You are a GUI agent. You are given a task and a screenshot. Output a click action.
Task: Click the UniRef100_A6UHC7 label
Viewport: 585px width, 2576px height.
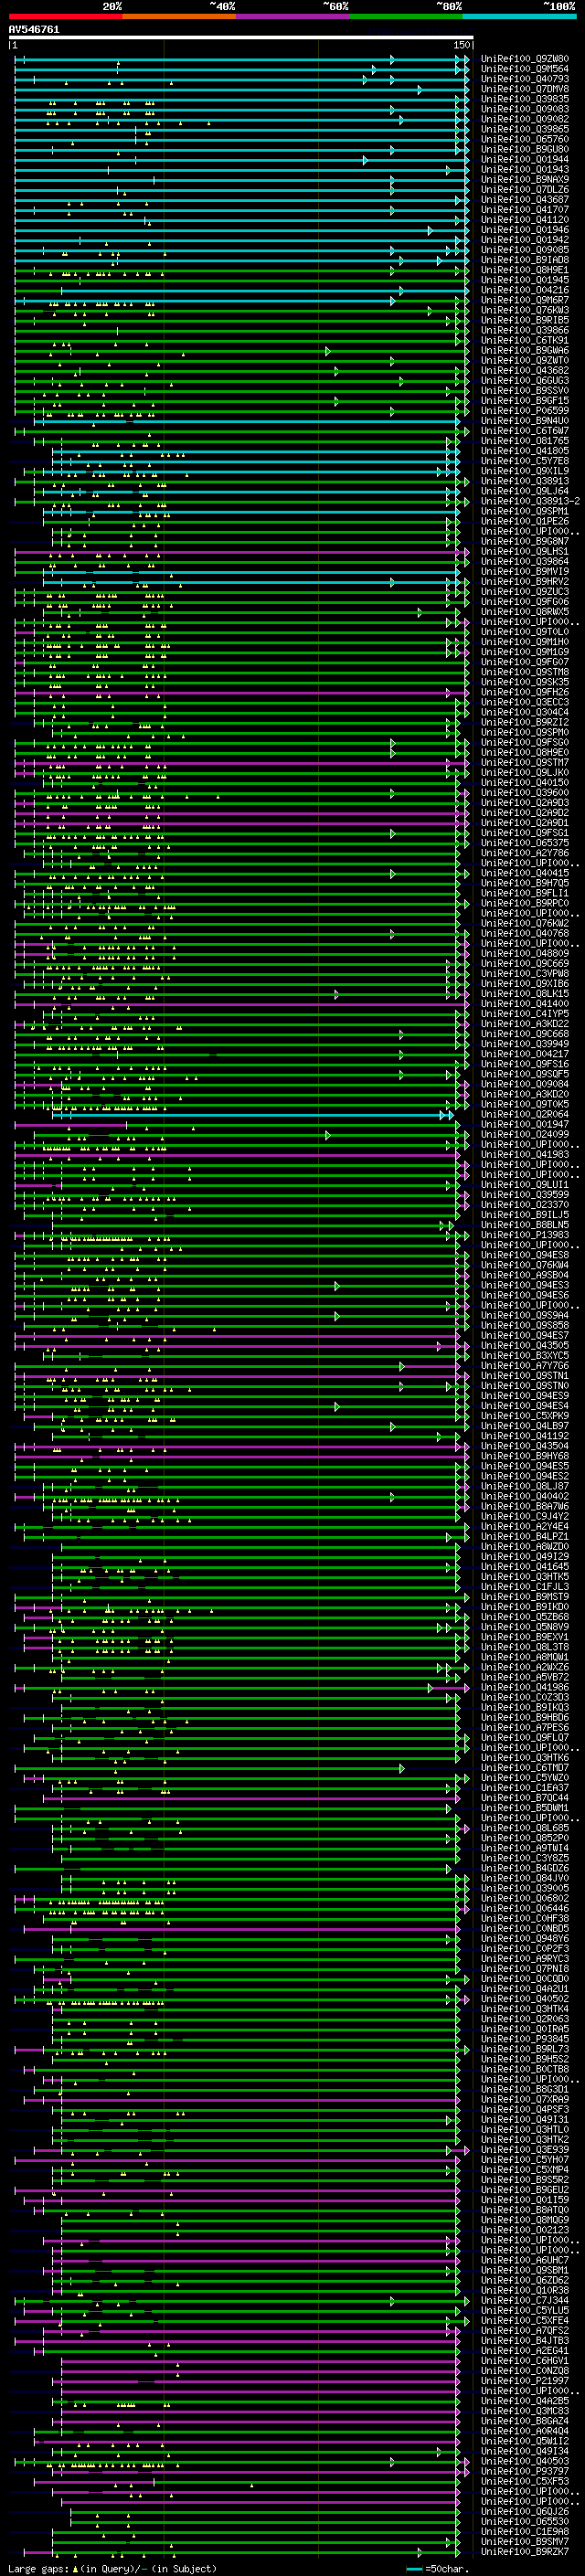pyautogui.click(x=524, y=2260)
